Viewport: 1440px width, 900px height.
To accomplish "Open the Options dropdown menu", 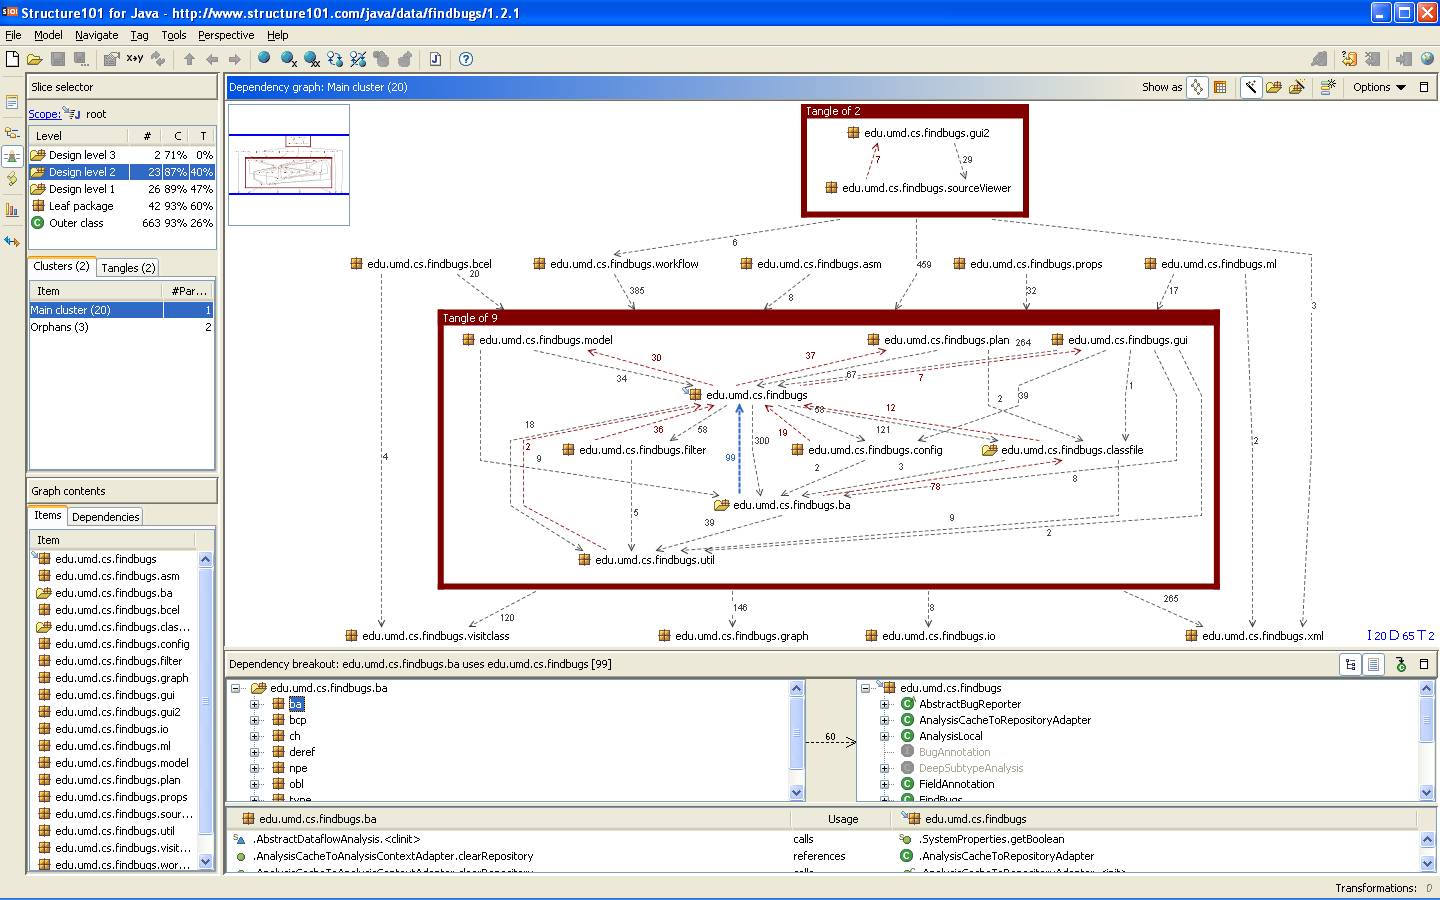I will pos(1379,87).
